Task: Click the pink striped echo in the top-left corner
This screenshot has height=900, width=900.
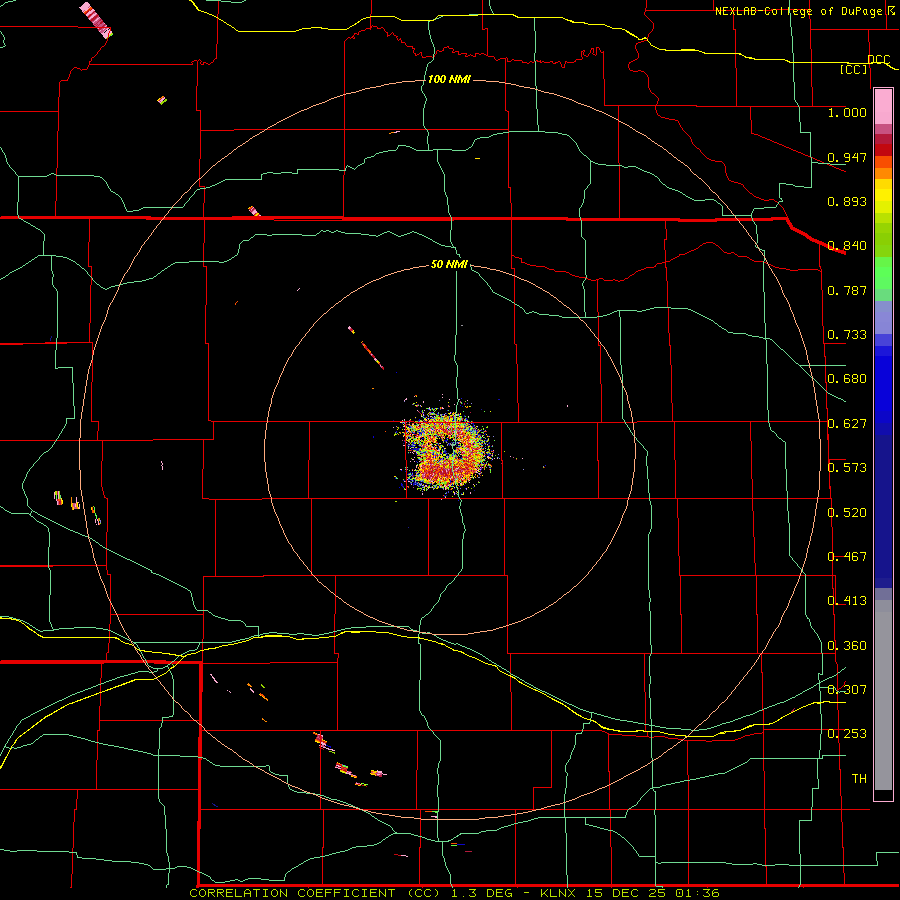Action: coord(96,20)
